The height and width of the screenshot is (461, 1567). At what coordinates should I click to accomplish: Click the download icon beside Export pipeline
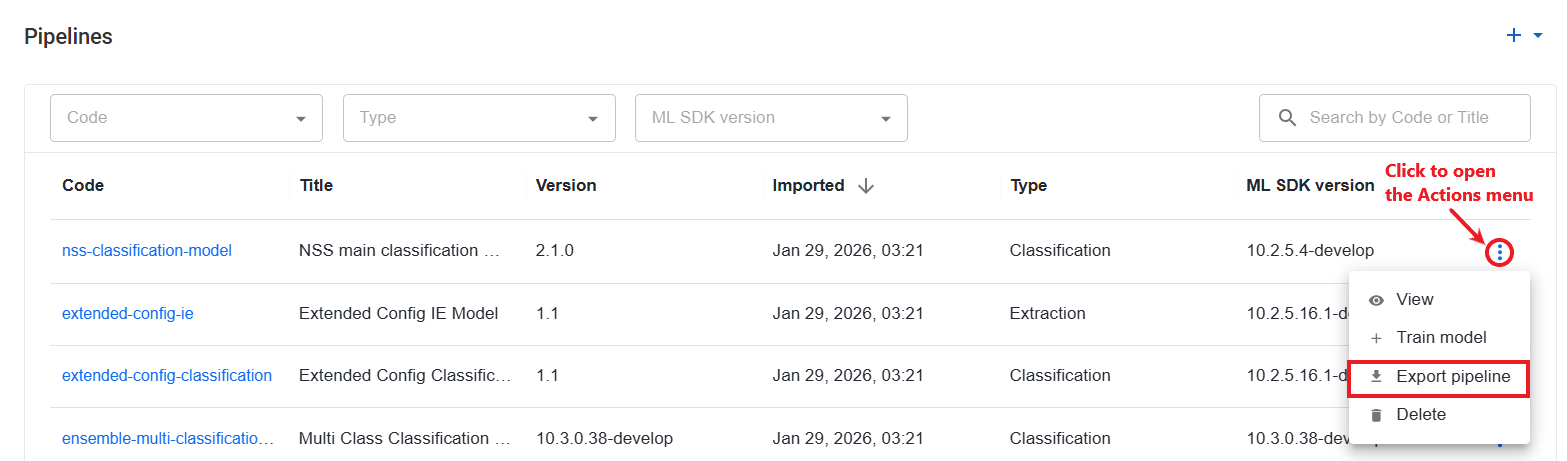click(1376, 377)
